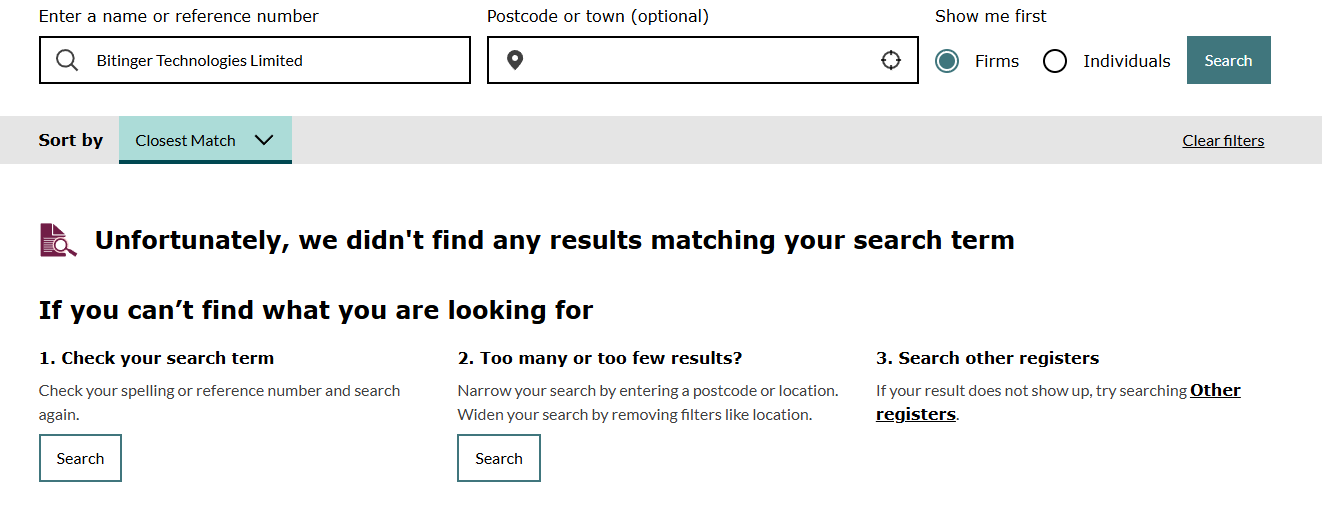Click the "Postcode or town (optional)" label

coord(598,16)
